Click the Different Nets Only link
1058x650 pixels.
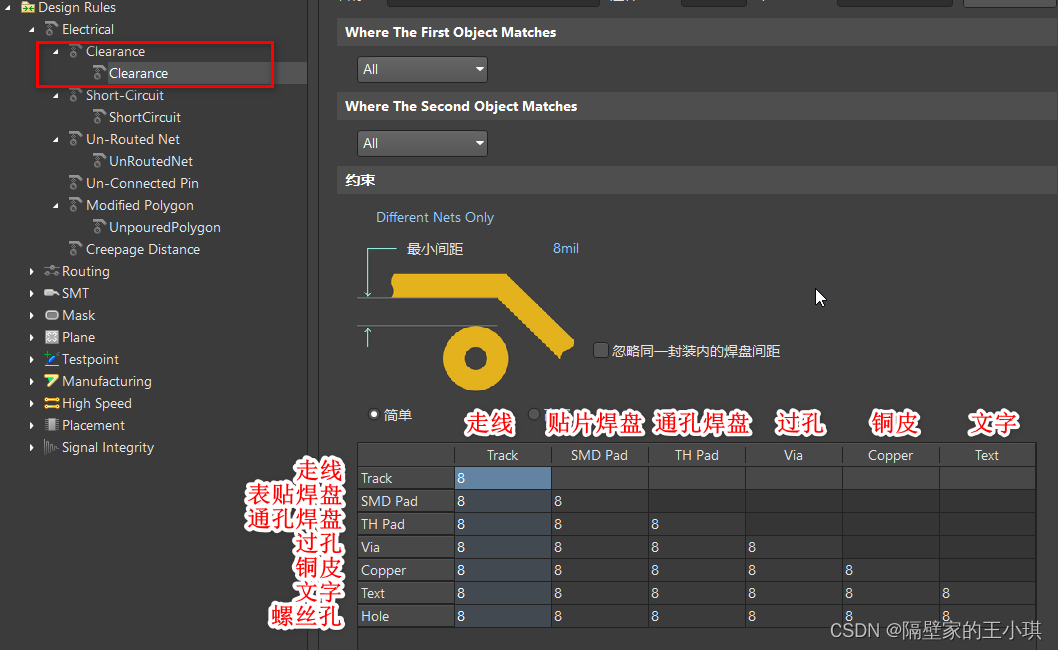coord(434,217)
